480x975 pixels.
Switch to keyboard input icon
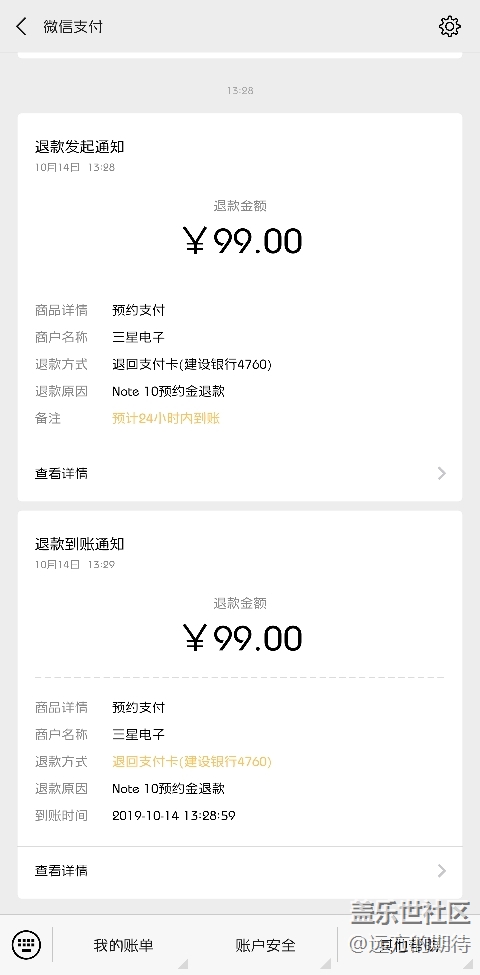tap(26, 945)
